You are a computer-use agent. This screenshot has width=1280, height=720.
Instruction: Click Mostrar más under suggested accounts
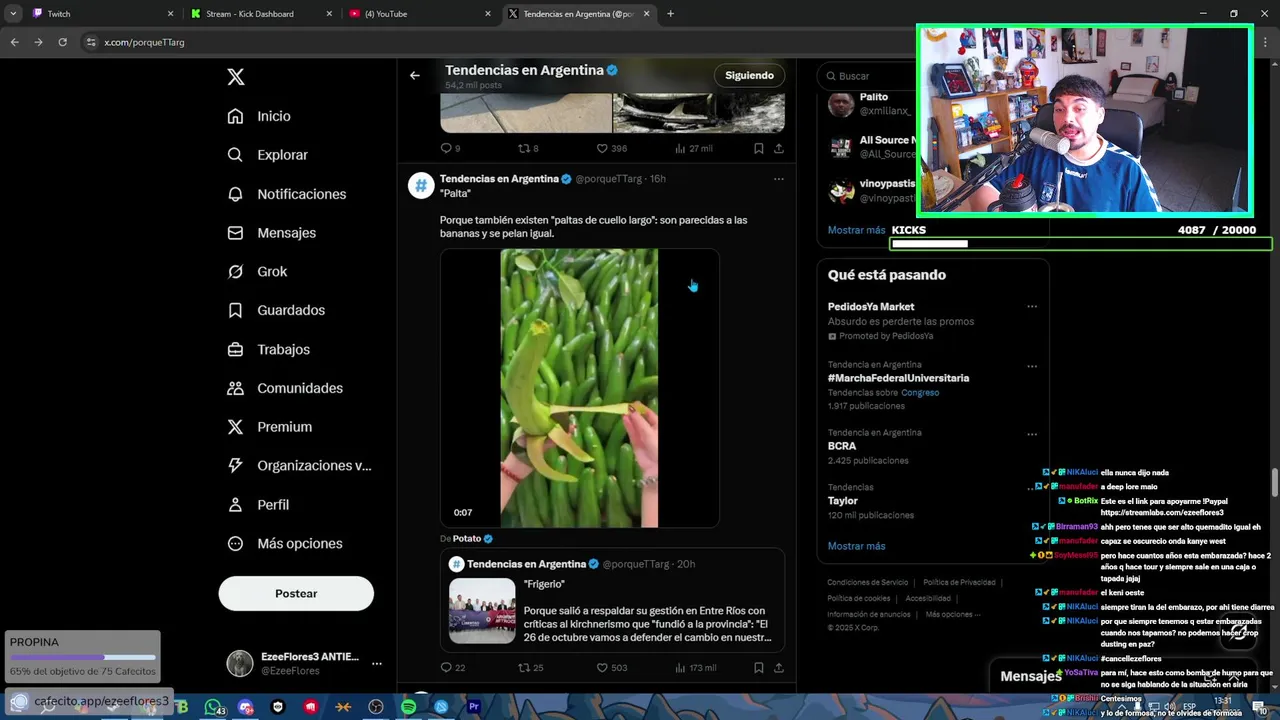click(x=856, y=230)
